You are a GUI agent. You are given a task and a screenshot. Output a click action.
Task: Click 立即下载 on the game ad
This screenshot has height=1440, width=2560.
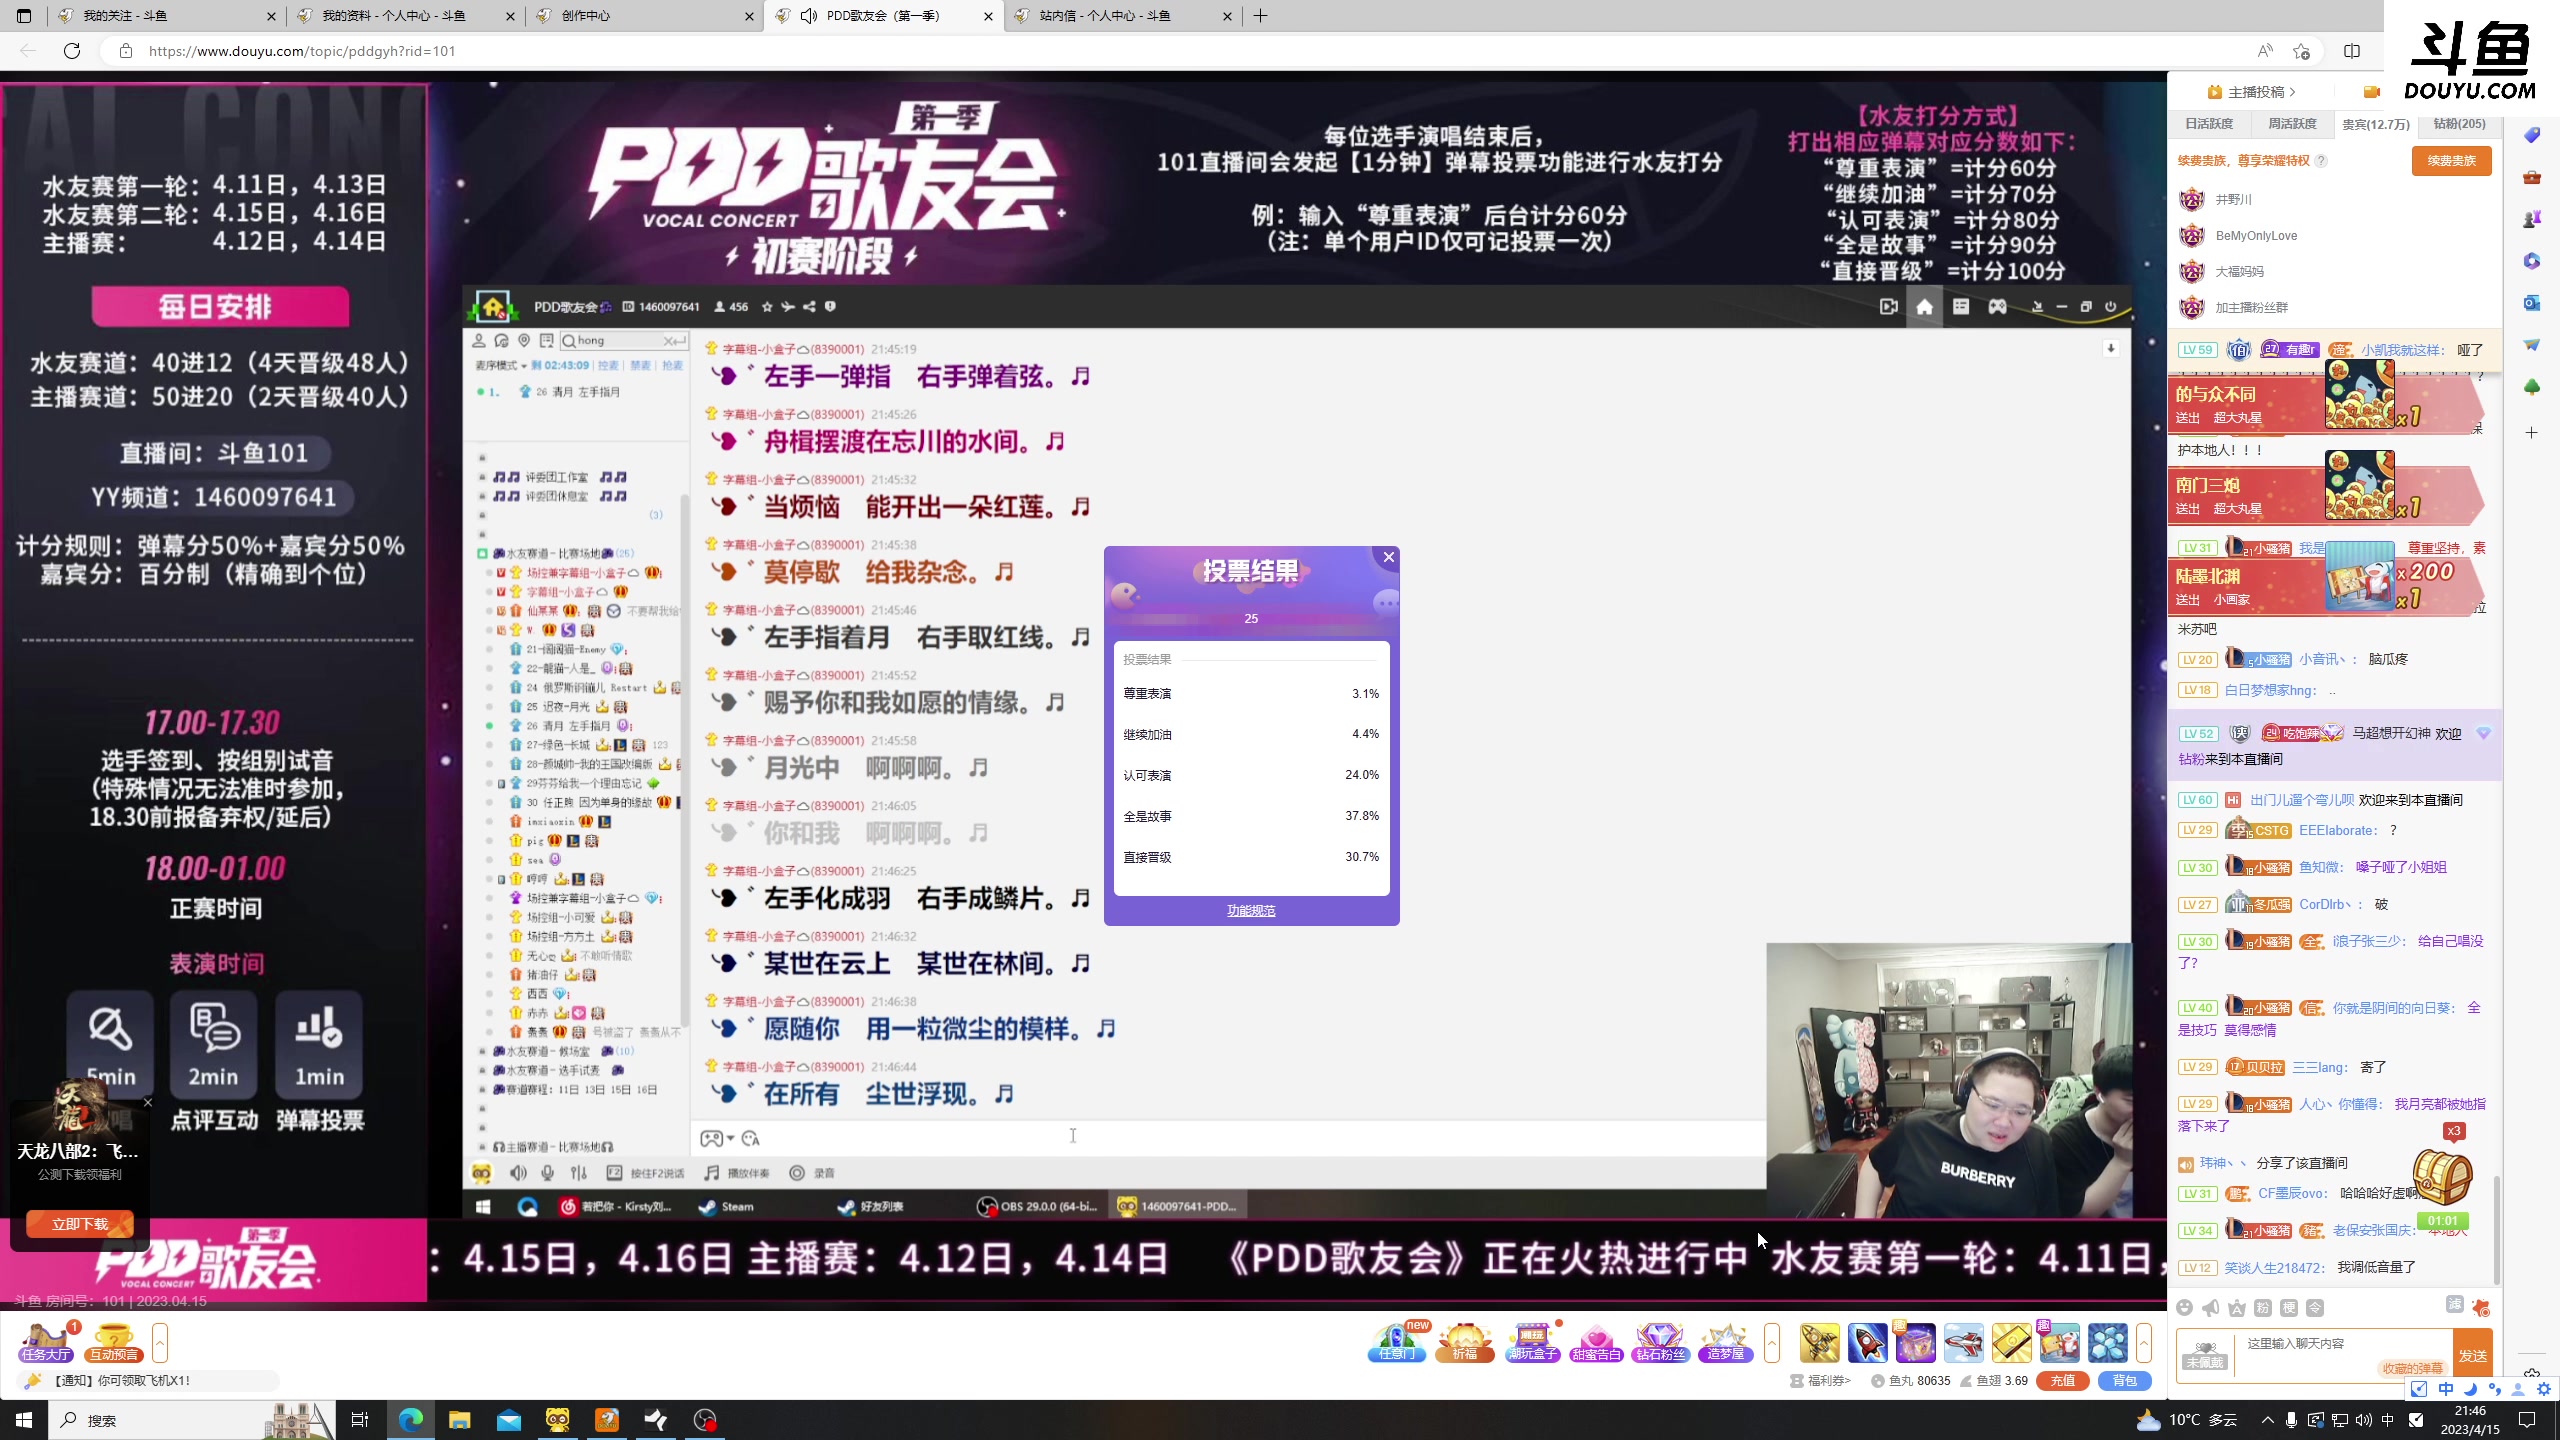tap(80, 1224)
